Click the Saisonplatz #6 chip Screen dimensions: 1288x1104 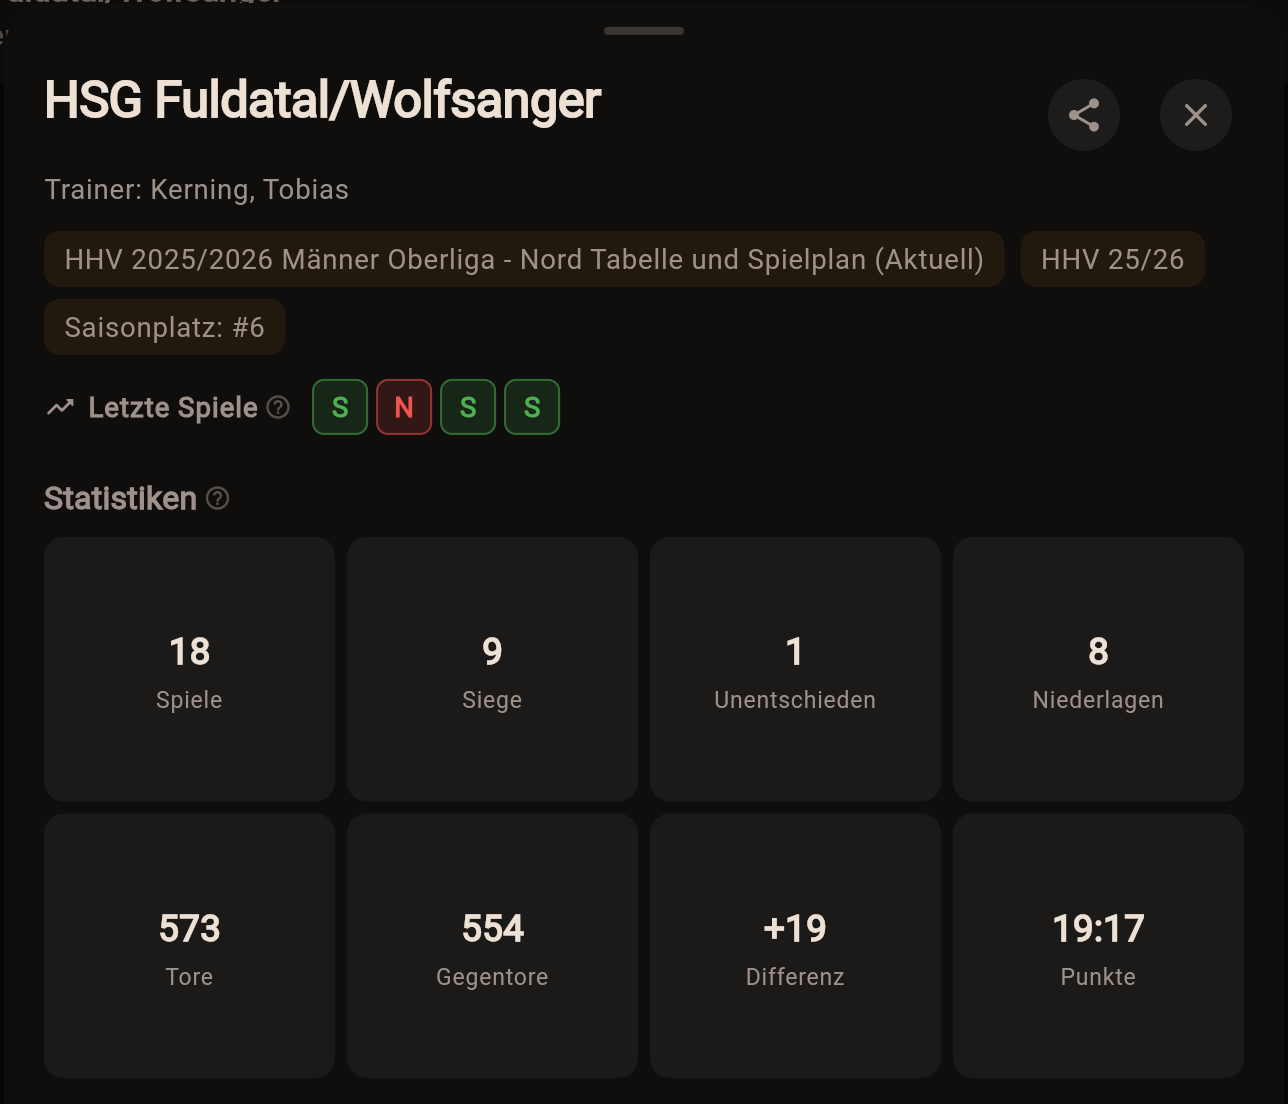click(164, 327)
